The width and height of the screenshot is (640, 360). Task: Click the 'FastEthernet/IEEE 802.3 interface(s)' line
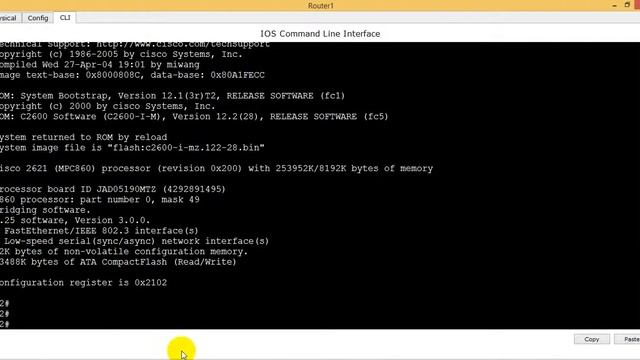coord(99,231)
